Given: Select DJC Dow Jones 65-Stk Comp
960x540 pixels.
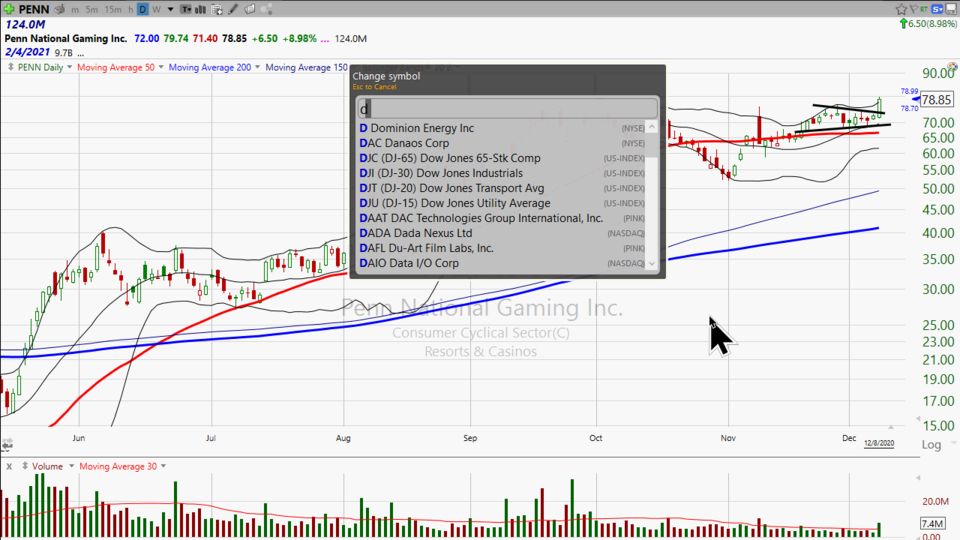Looking at the screenshot, I should coord(502,158).
